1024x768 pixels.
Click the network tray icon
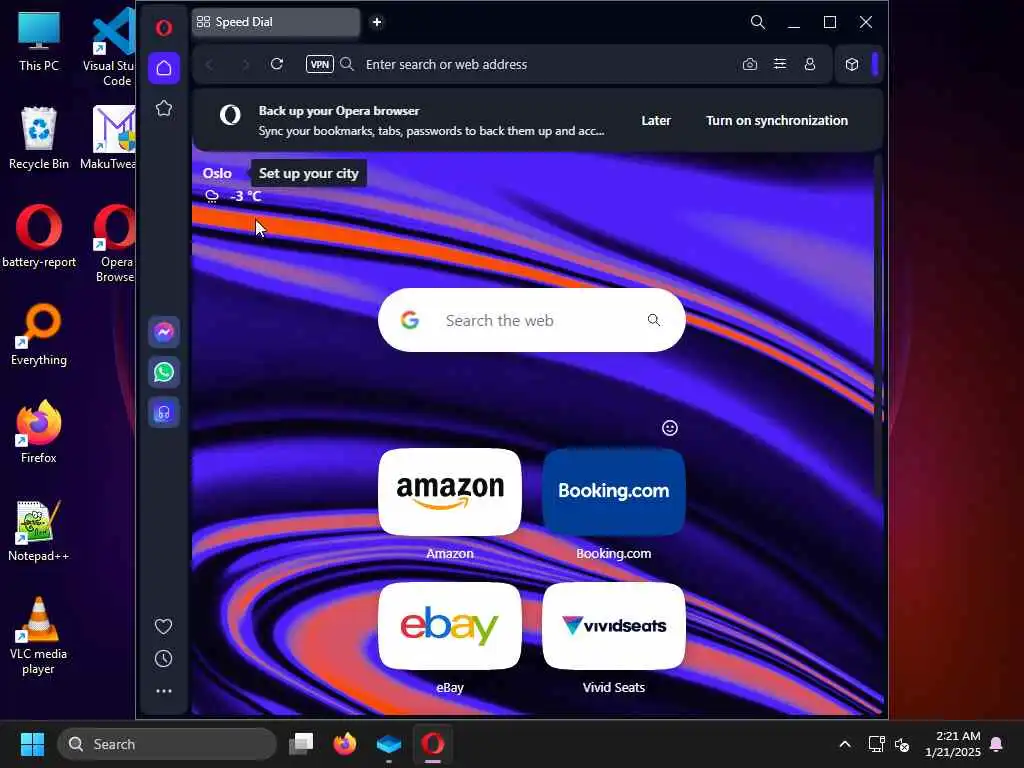[x=876, y=744]
